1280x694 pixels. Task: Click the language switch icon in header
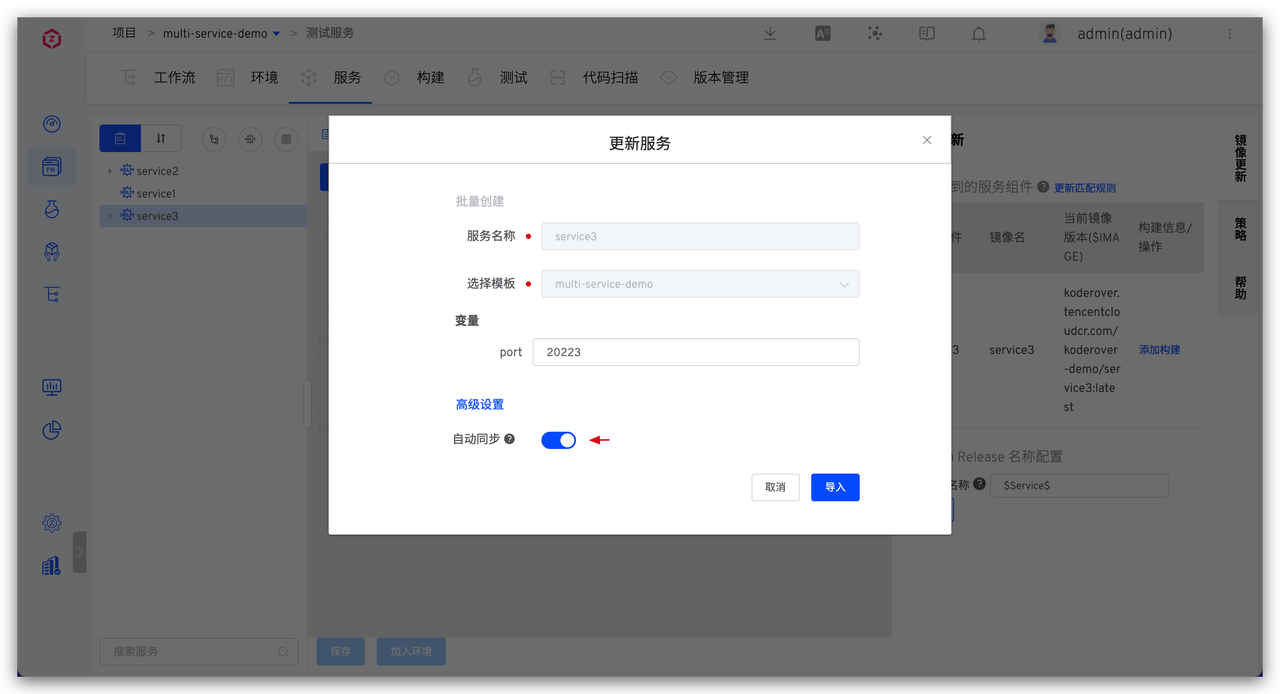pyautogui.click(x=823, y=33)
